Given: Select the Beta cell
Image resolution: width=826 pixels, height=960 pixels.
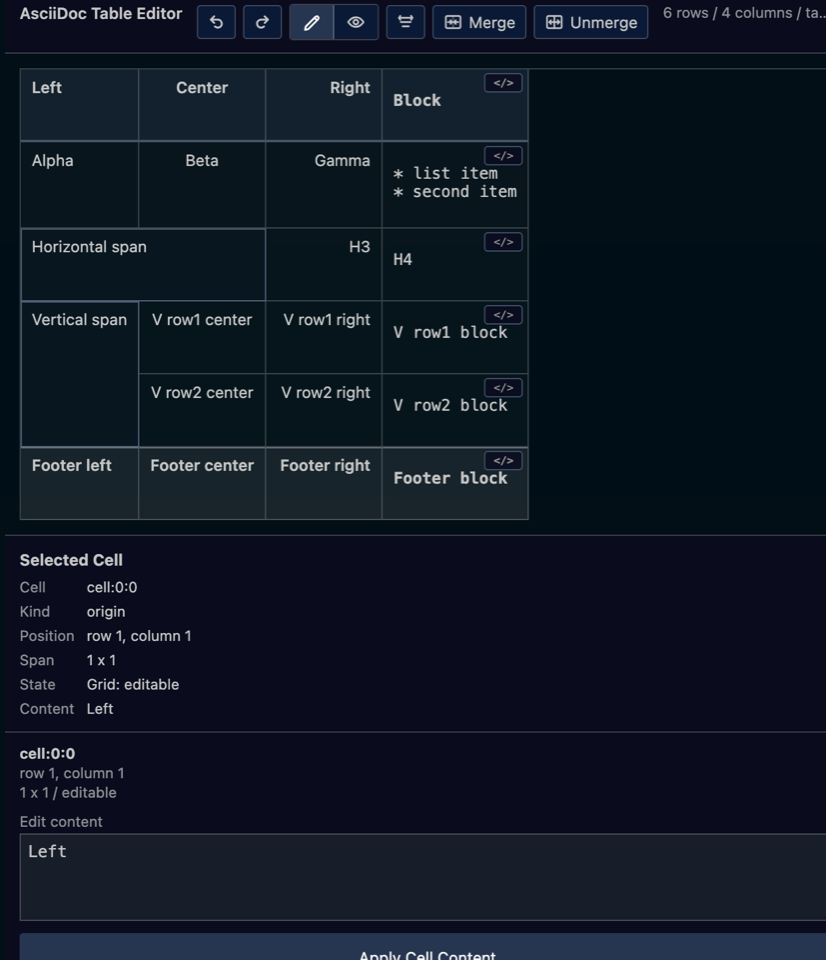Looking at the screenshot, I should coord(202,185).
